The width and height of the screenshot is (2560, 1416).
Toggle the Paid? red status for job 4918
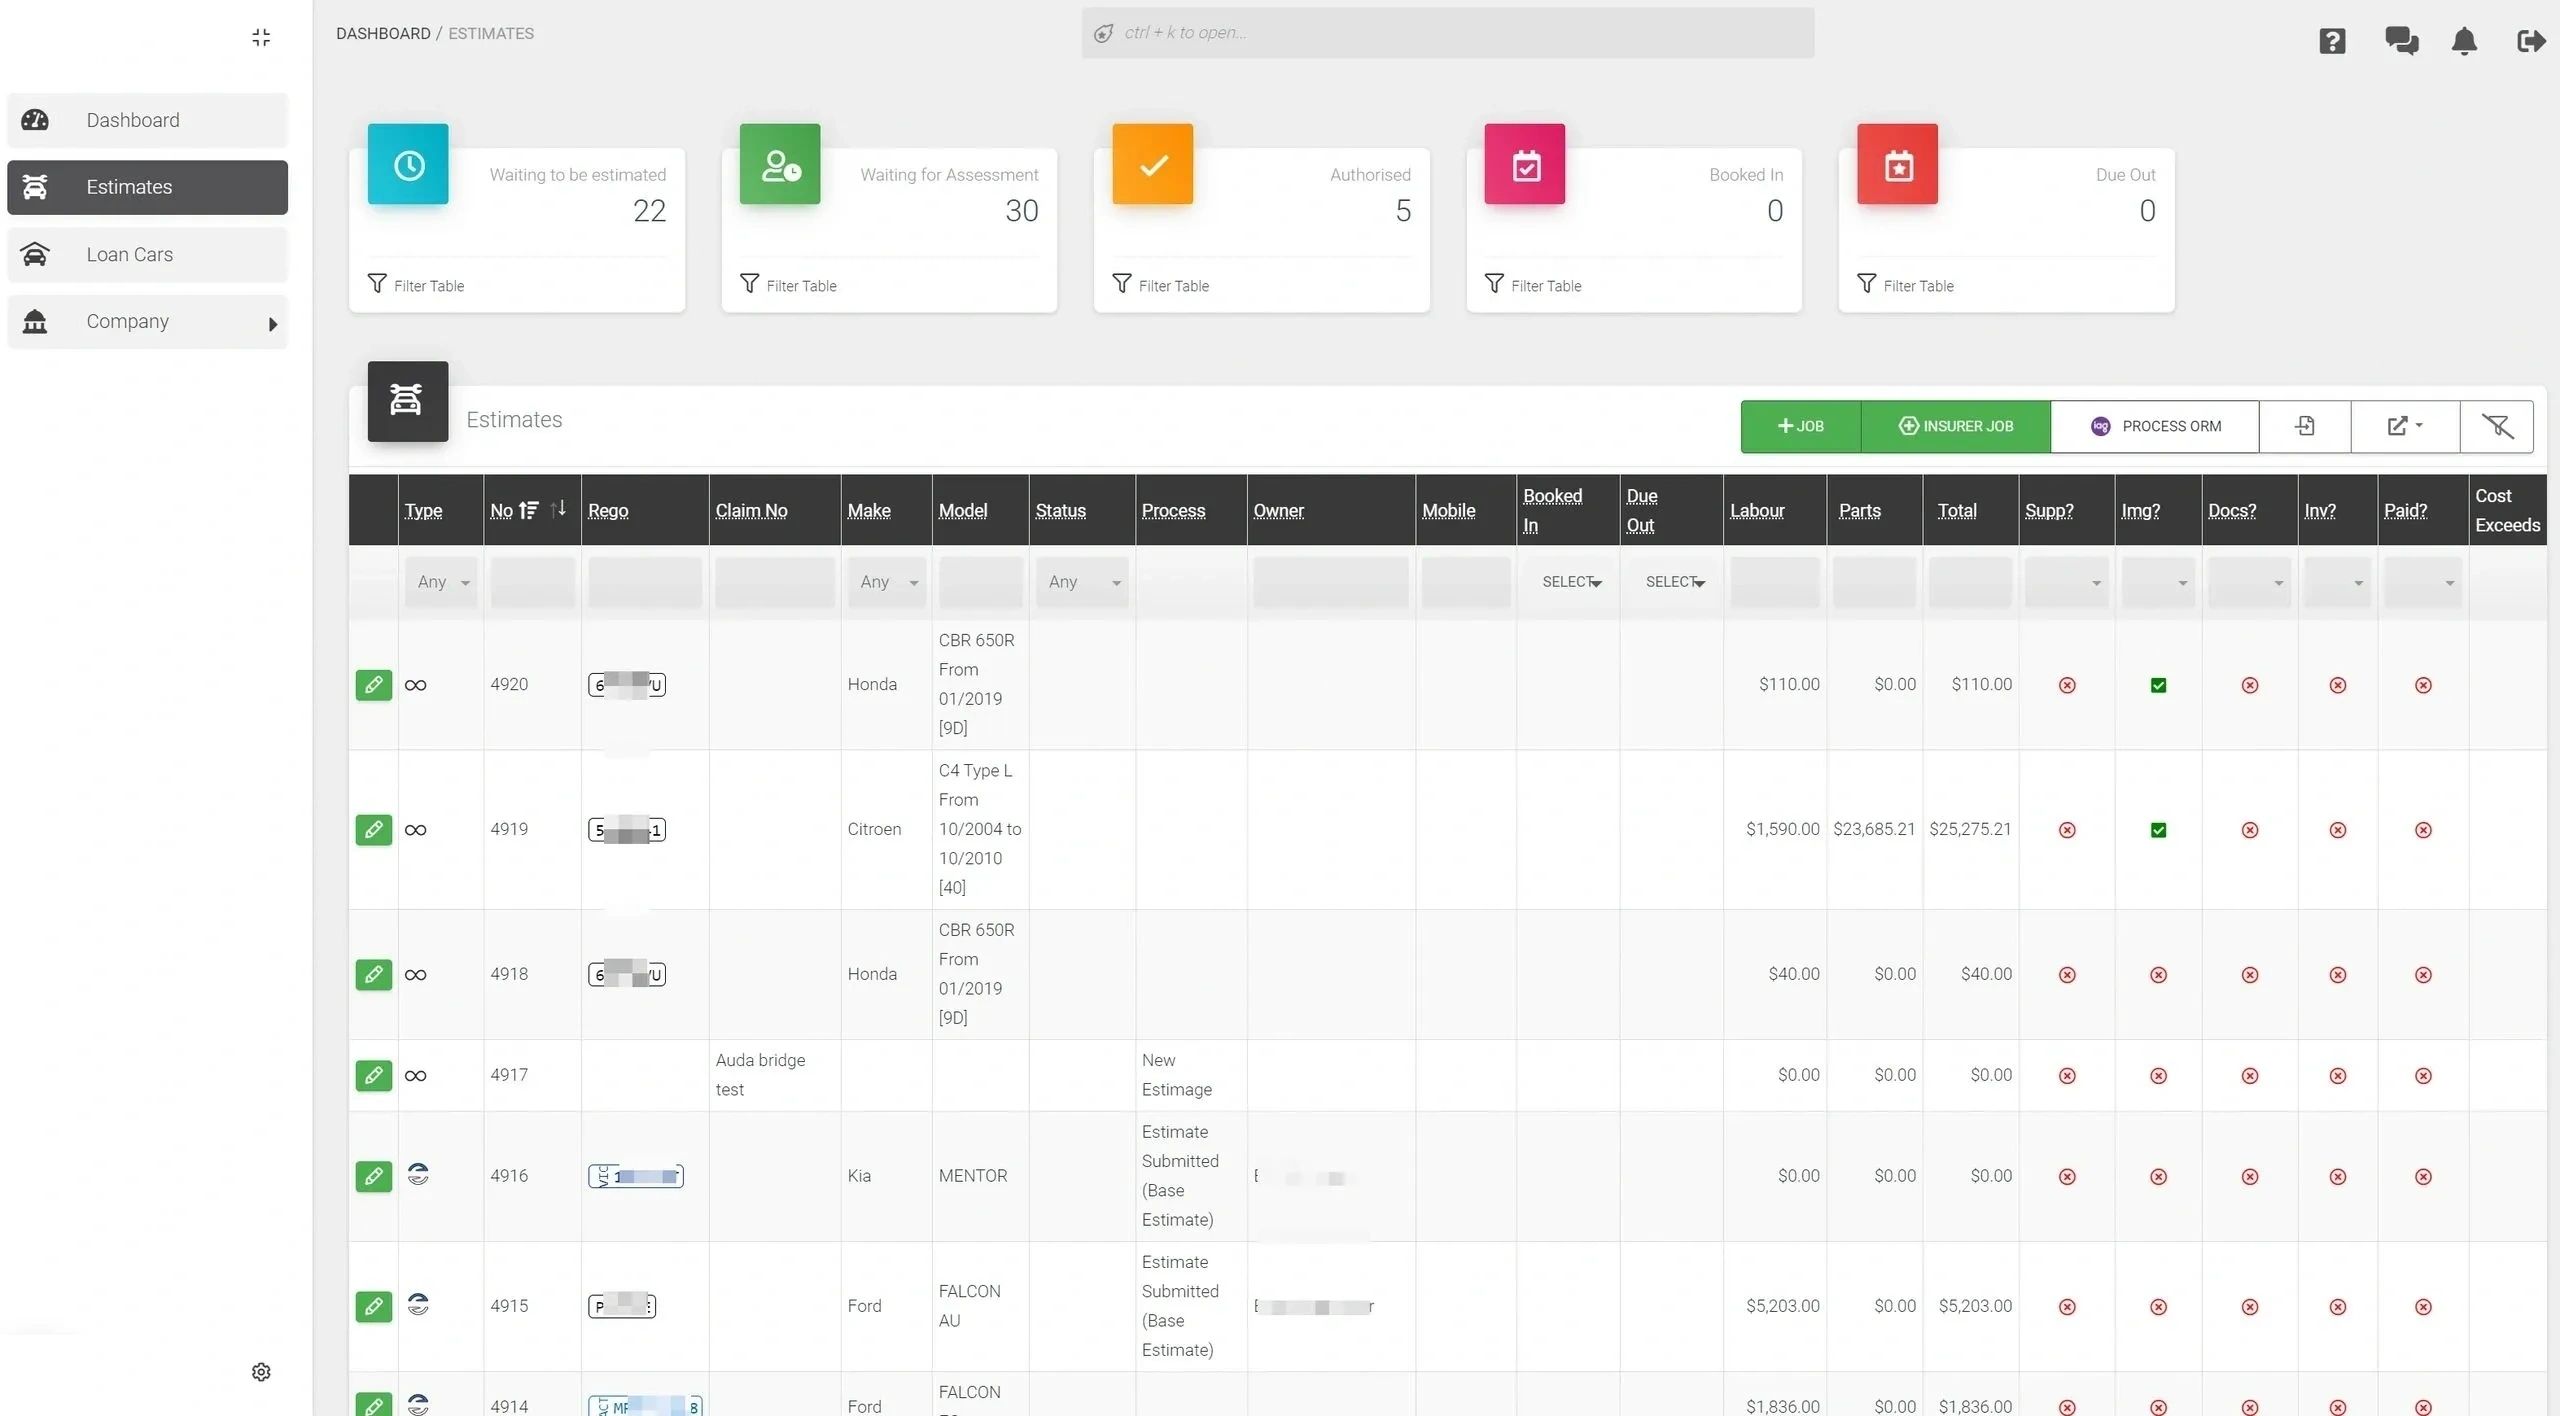click(x=2423, y=975)
